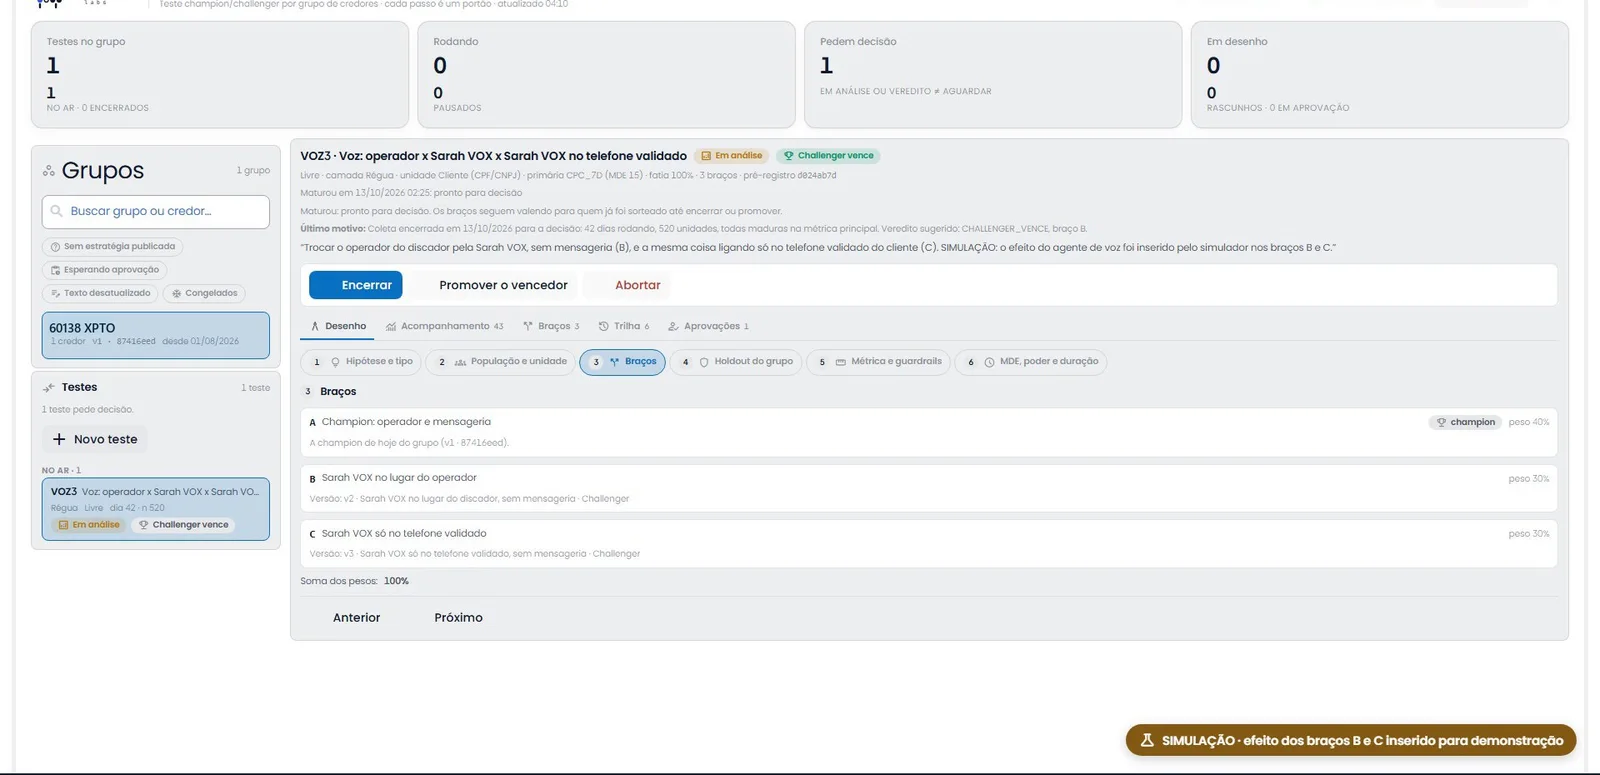The height and width of the screenshot is (775, 1600).
Task: Click the Challenger vence trophy badge in the VOZ3 header
Action: click(x=828, y=156)
